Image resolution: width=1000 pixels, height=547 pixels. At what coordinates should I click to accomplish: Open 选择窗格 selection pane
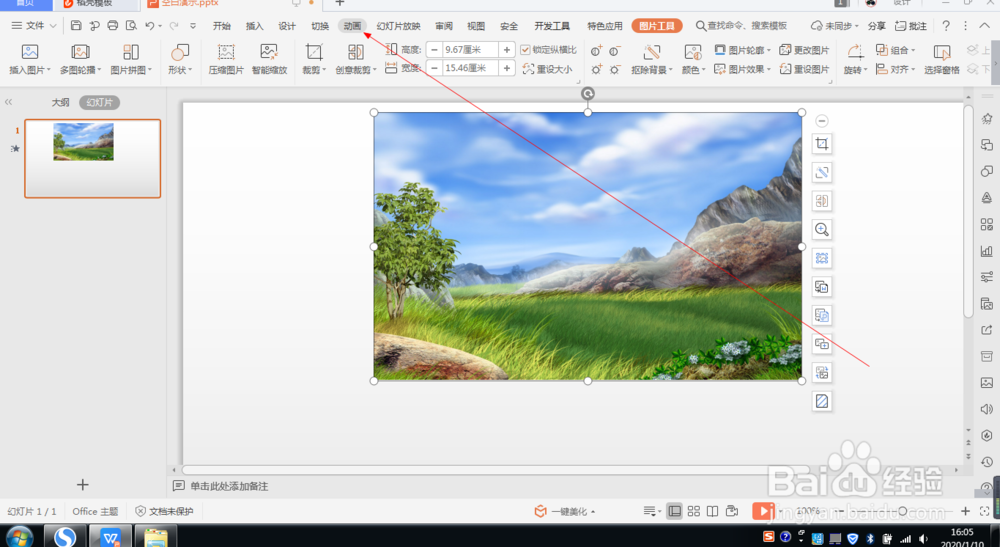941,59
